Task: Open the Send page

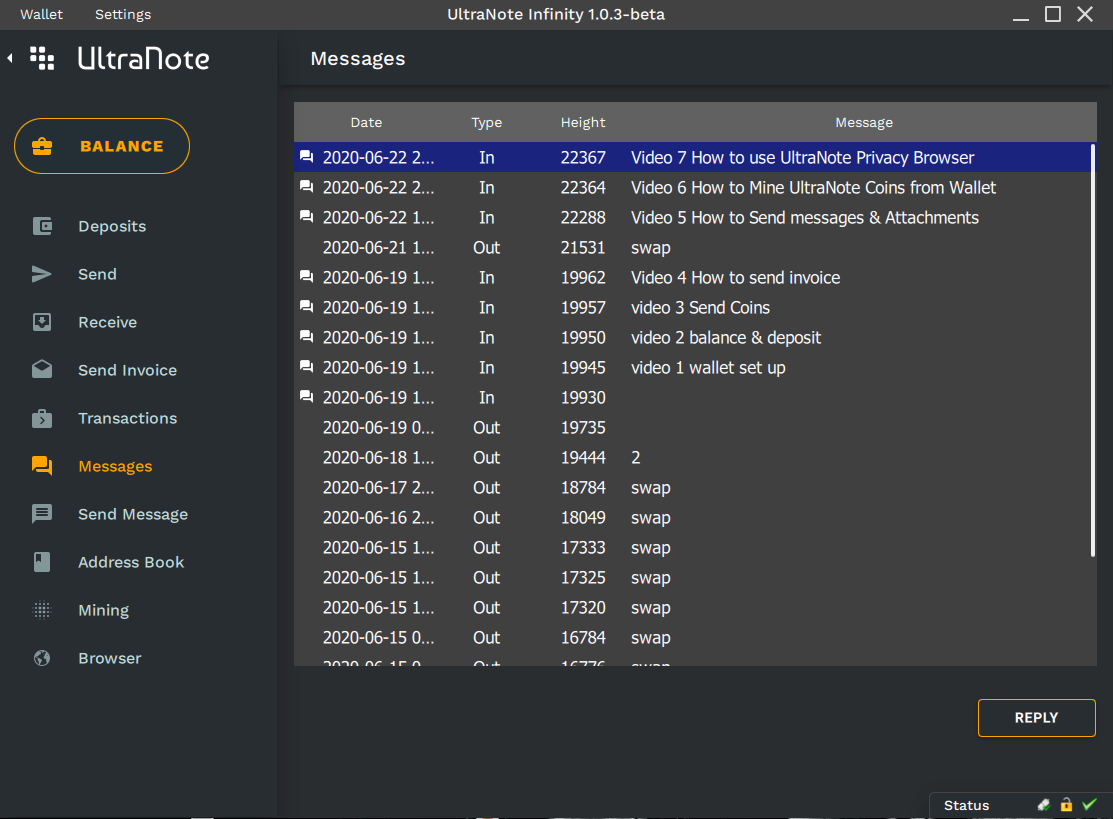Action: 97,274
